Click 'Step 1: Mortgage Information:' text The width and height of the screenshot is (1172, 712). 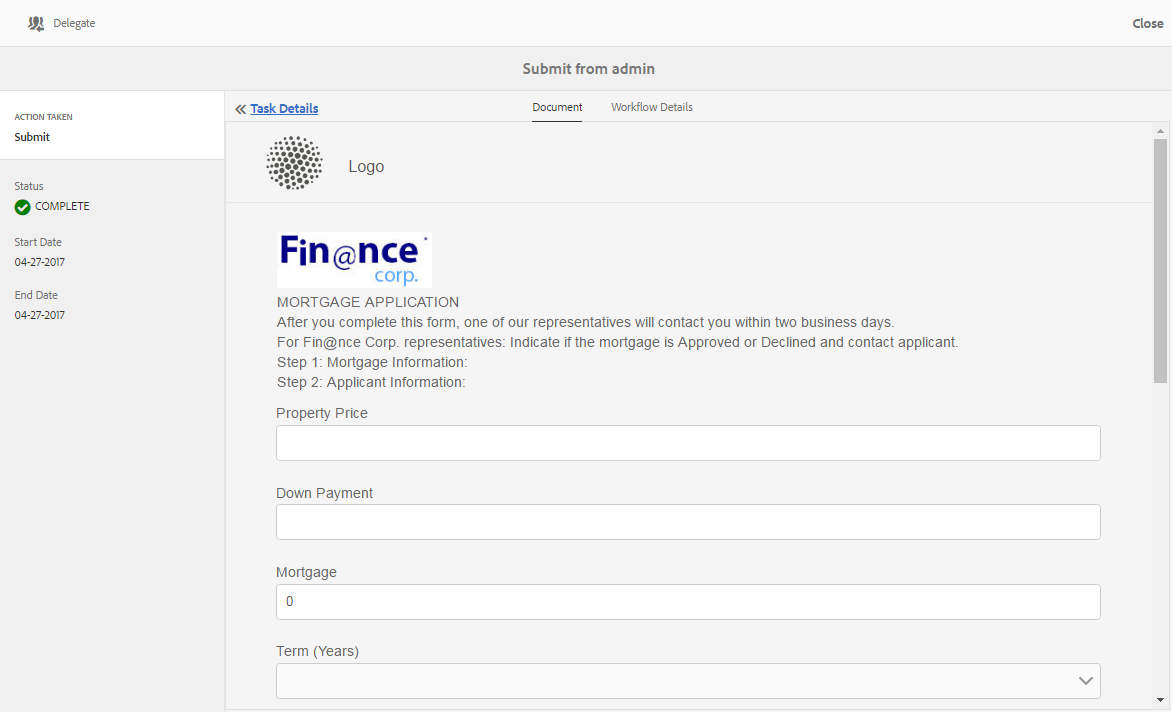[x=372, y=362]
